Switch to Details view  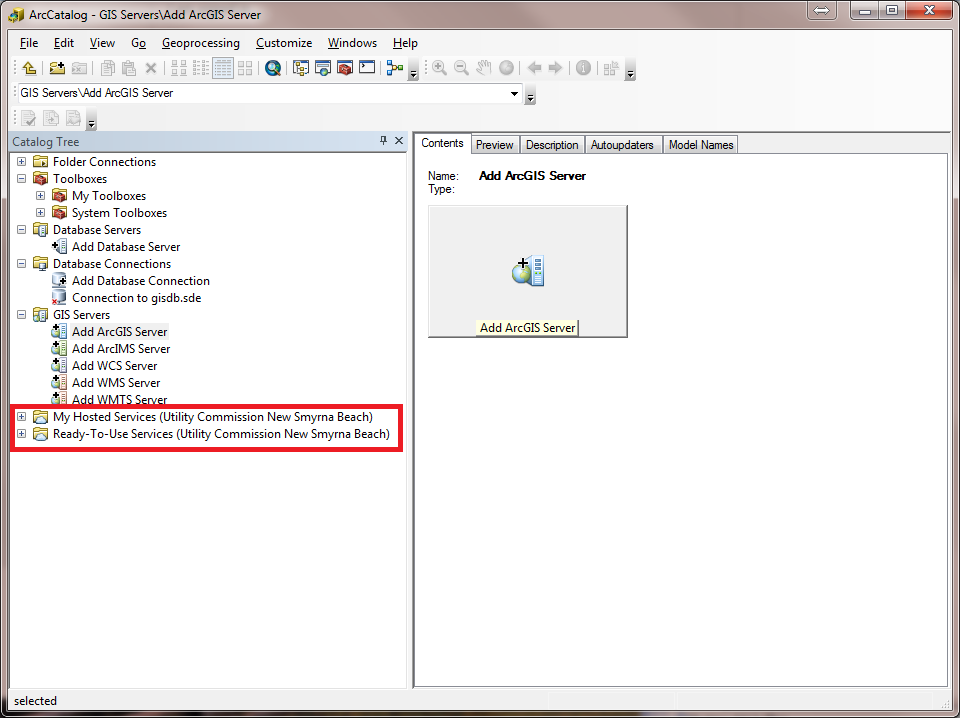pos(223,68)
